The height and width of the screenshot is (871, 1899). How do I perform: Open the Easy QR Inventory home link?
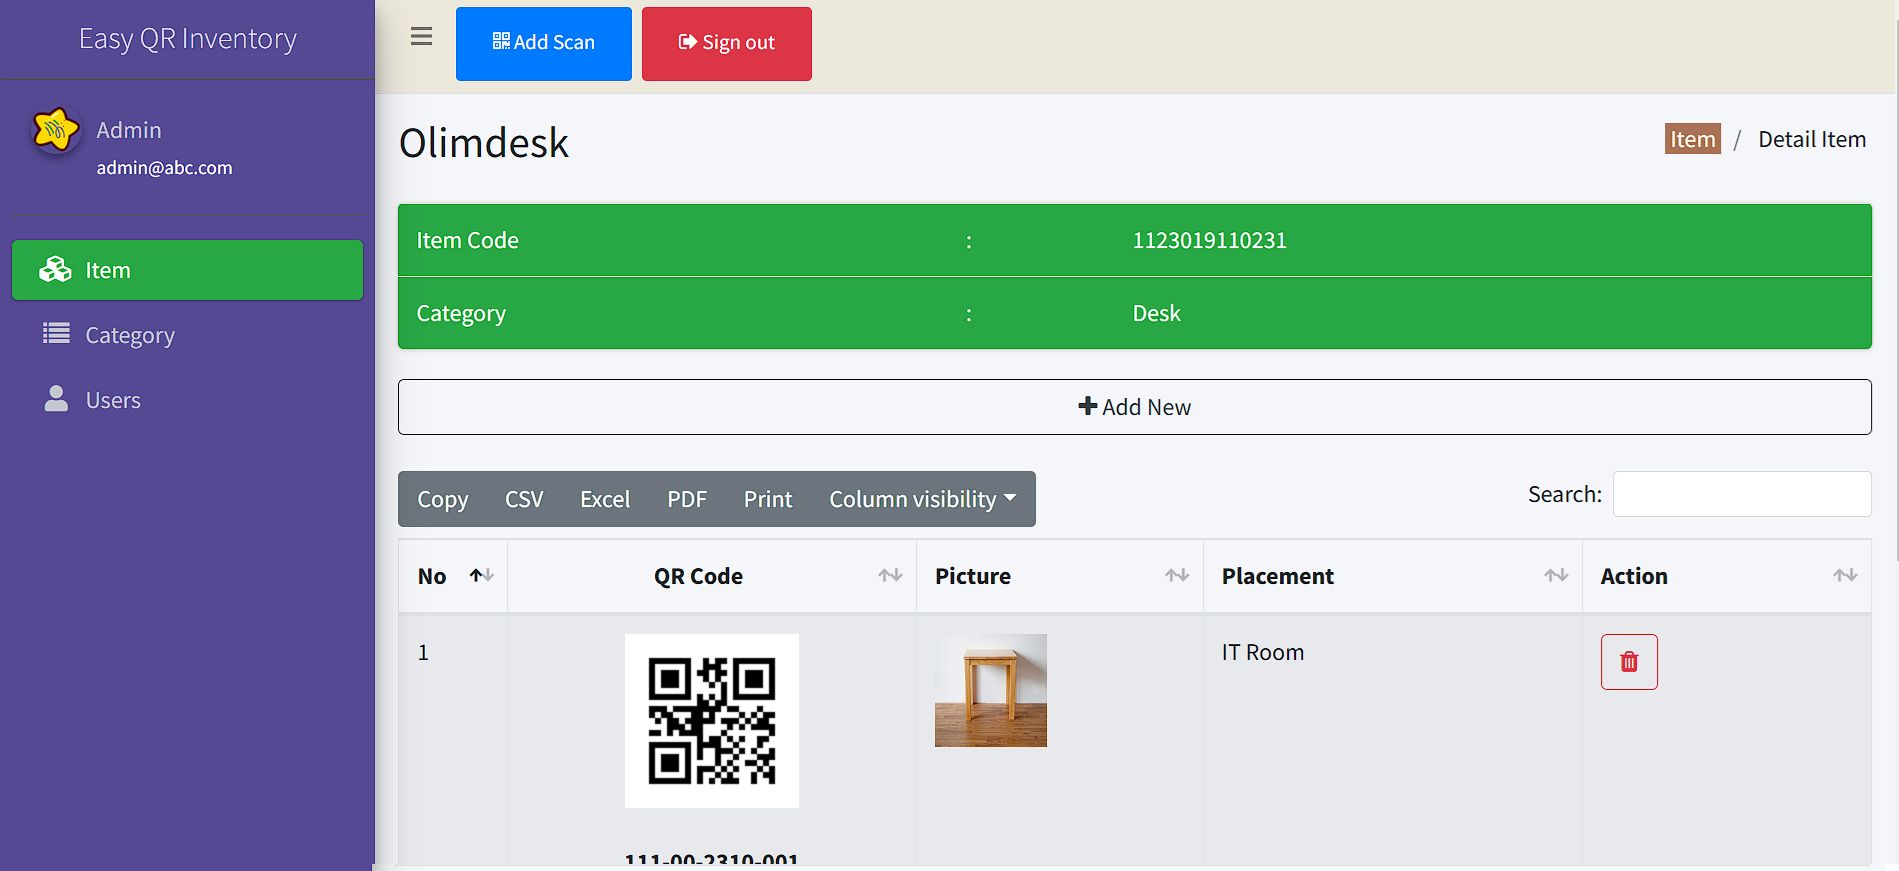click(x=188, y=39)
